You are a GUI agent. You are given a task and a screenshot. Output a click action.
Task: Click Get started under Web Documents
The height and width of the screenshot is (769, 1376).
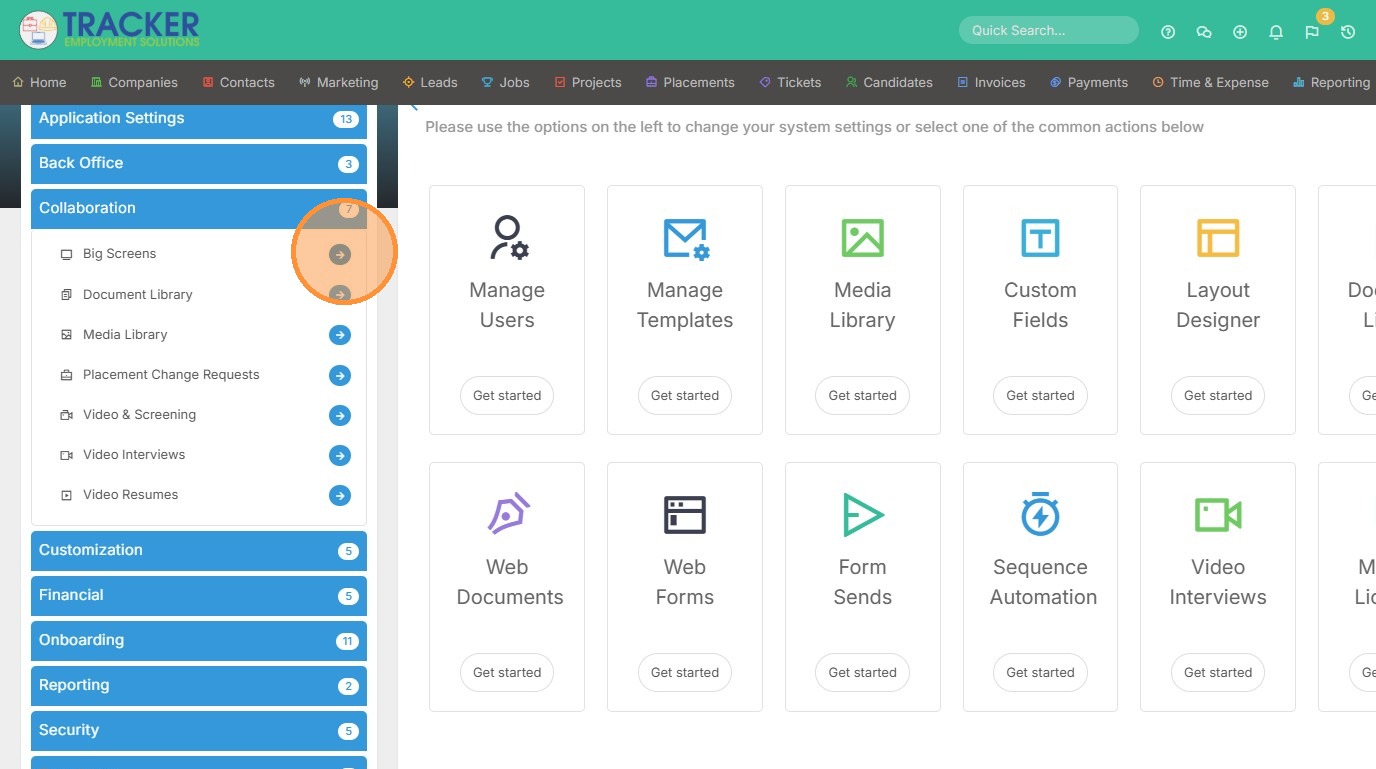[507, 673]
